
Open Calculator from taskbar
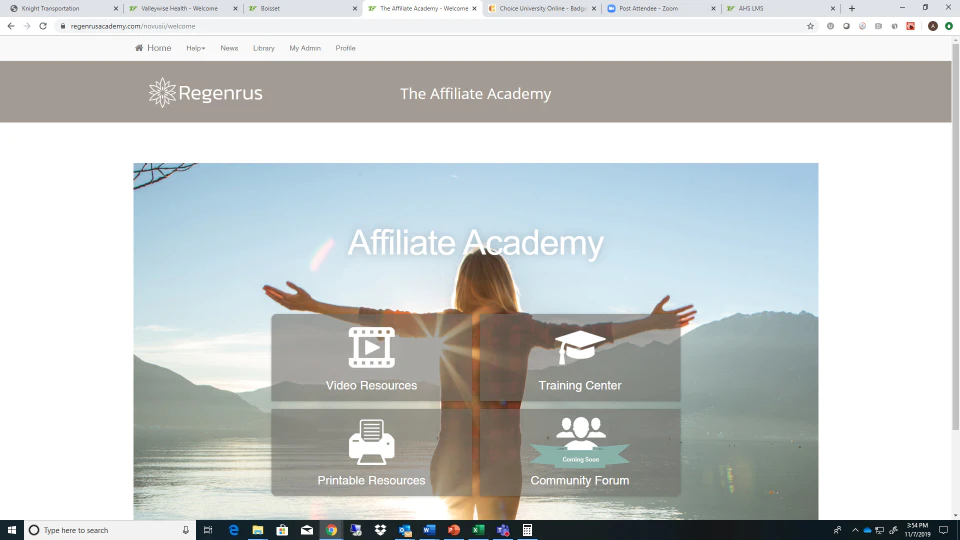(527, 530)
